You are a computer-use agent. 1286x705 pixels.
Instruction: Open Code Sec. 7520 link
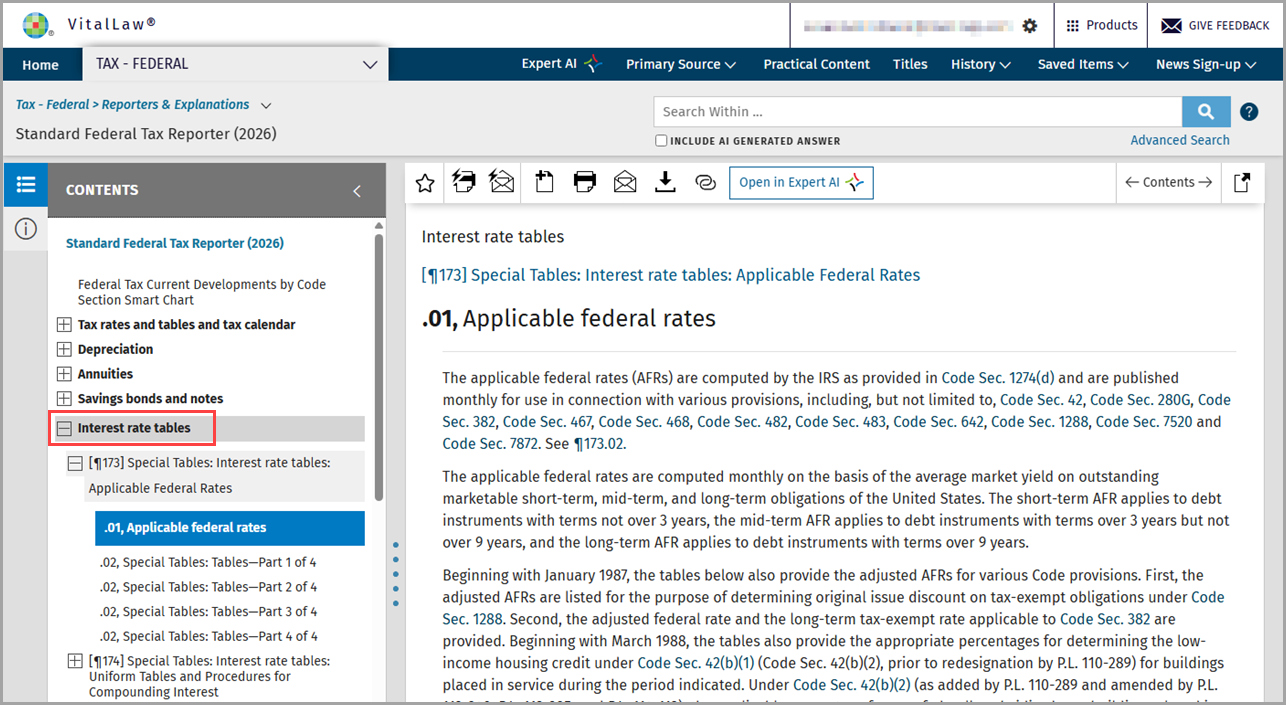tap(1144, 422)
